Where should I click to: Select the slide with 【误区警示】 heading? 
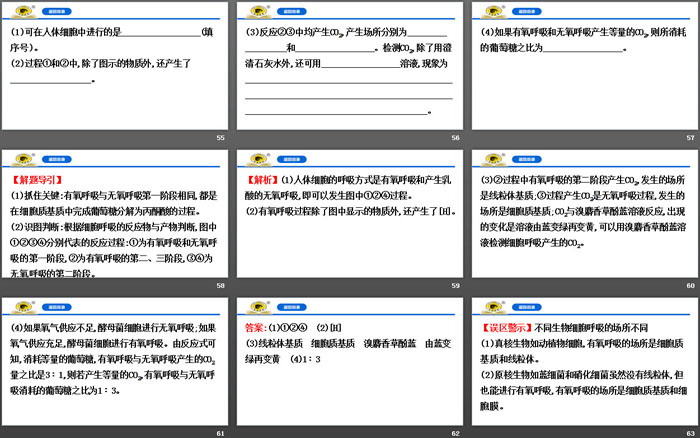click(x=585, y=361)
